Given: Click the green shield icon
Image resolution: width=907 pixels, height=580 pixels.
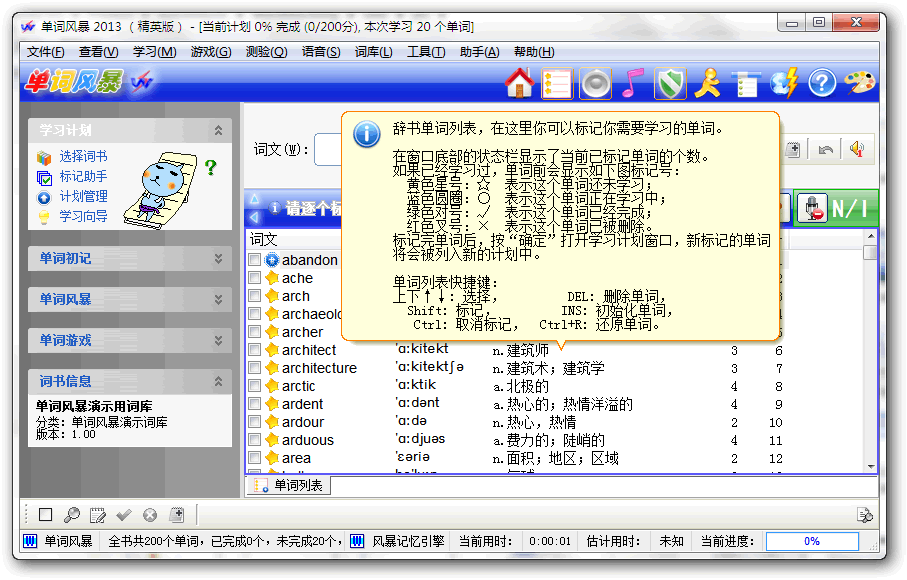Looking at the screenshot, I should click(669, 83).
